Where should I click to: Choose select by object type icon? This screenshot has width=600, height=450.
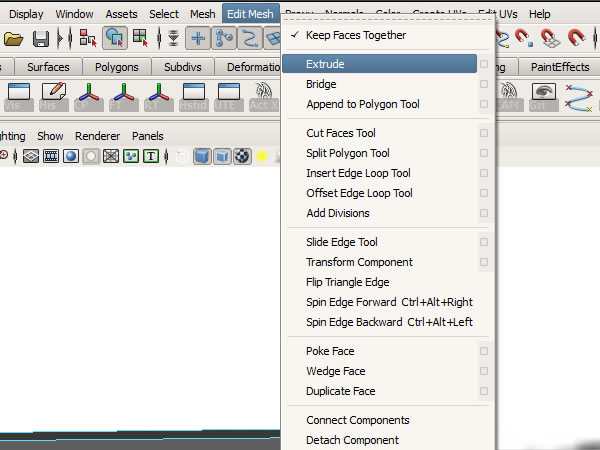tap(115, 38)
